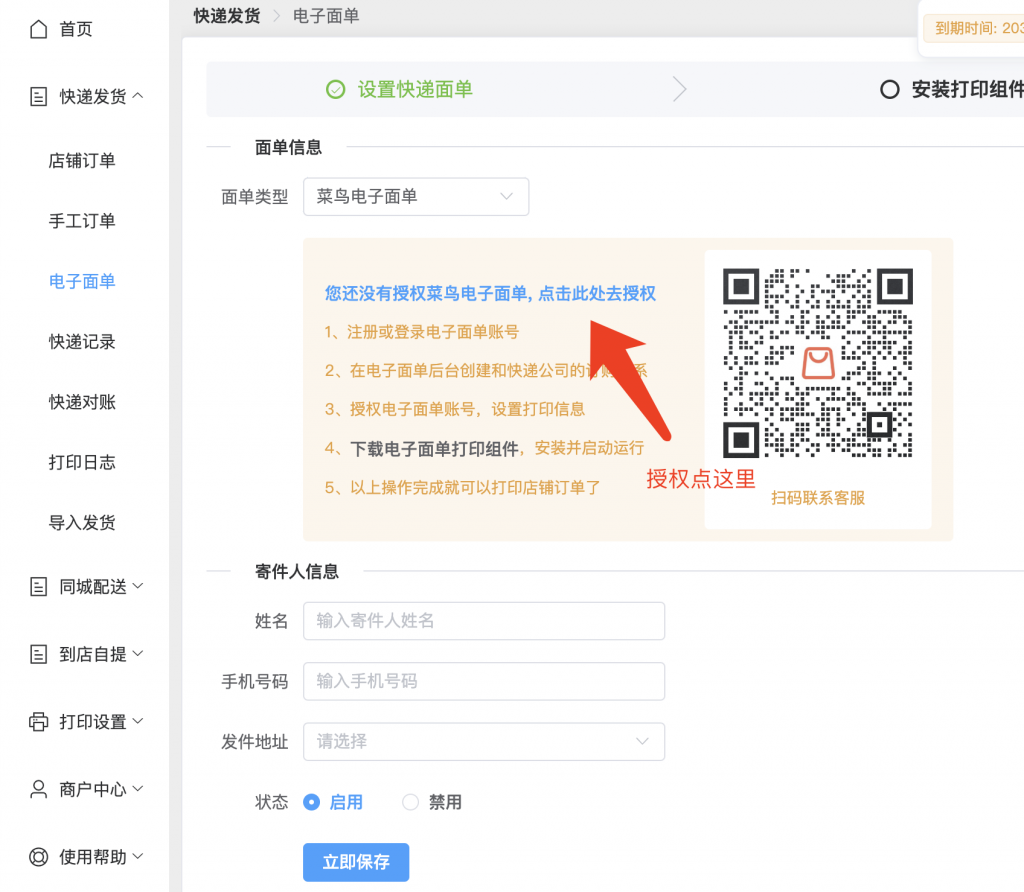The image size is (1024, 892).
Task: Select the 禁用 radio button
Action: click(410, 802)
